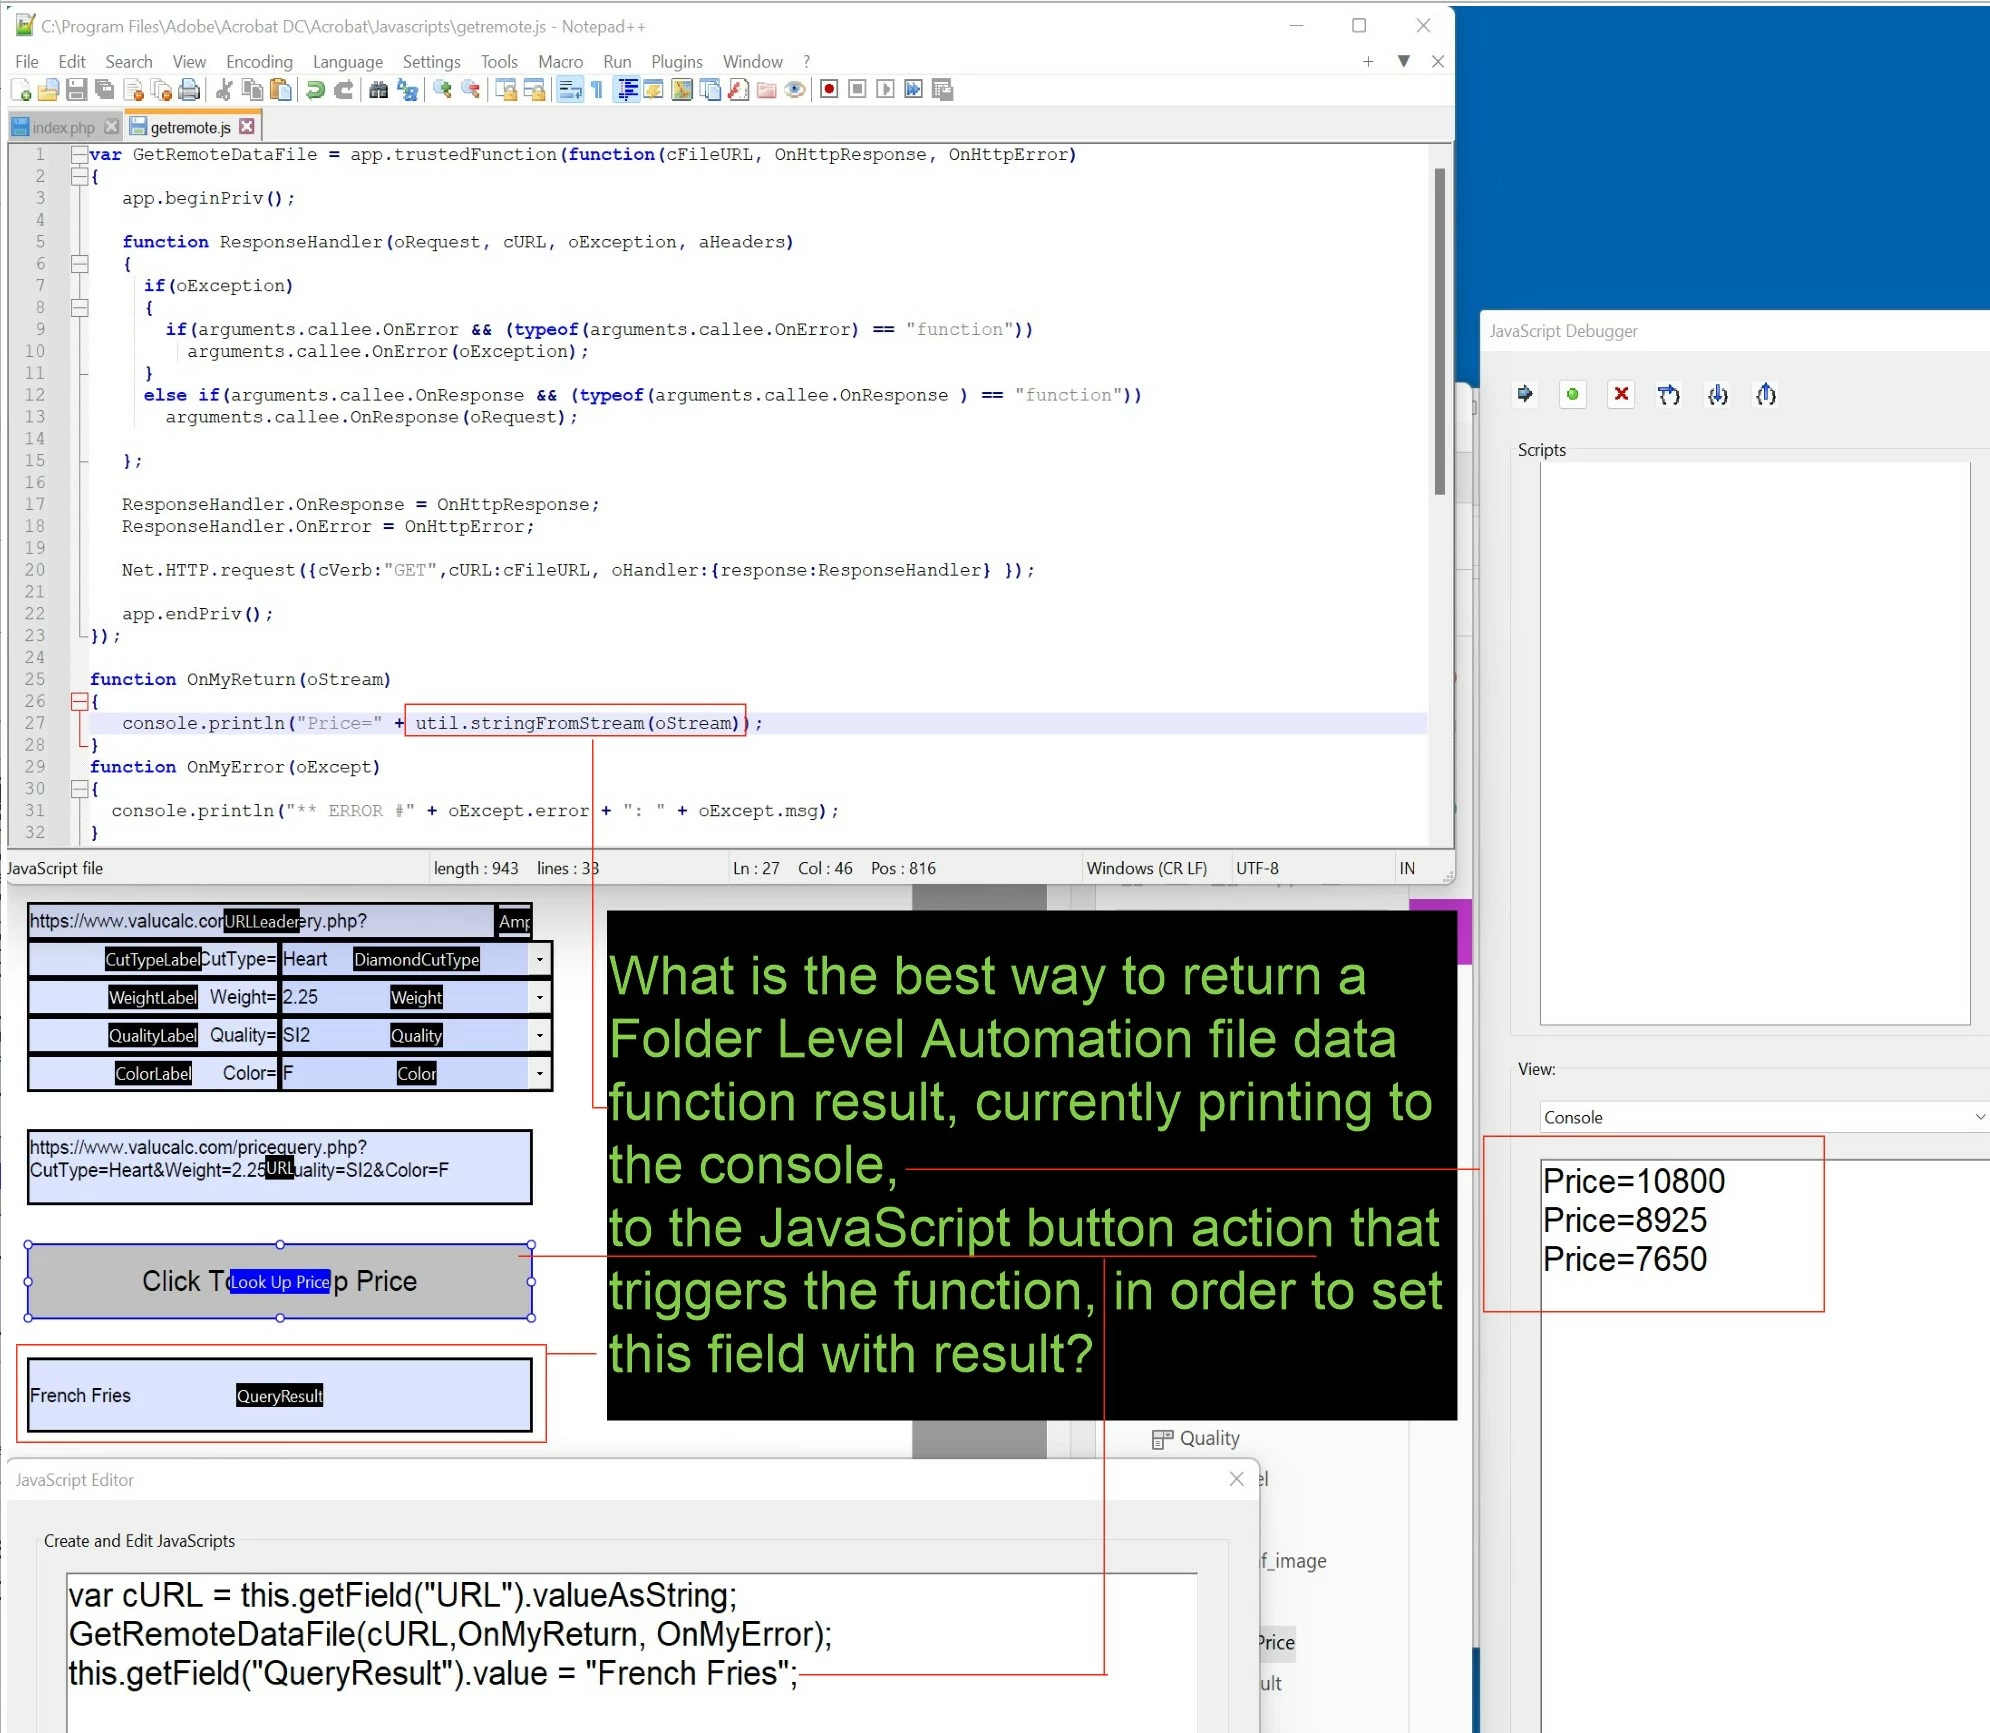This screenshot has height=1733, width=1990.
Task: Click the Print icon in Notepad++ toolbar
Action: 189,90
